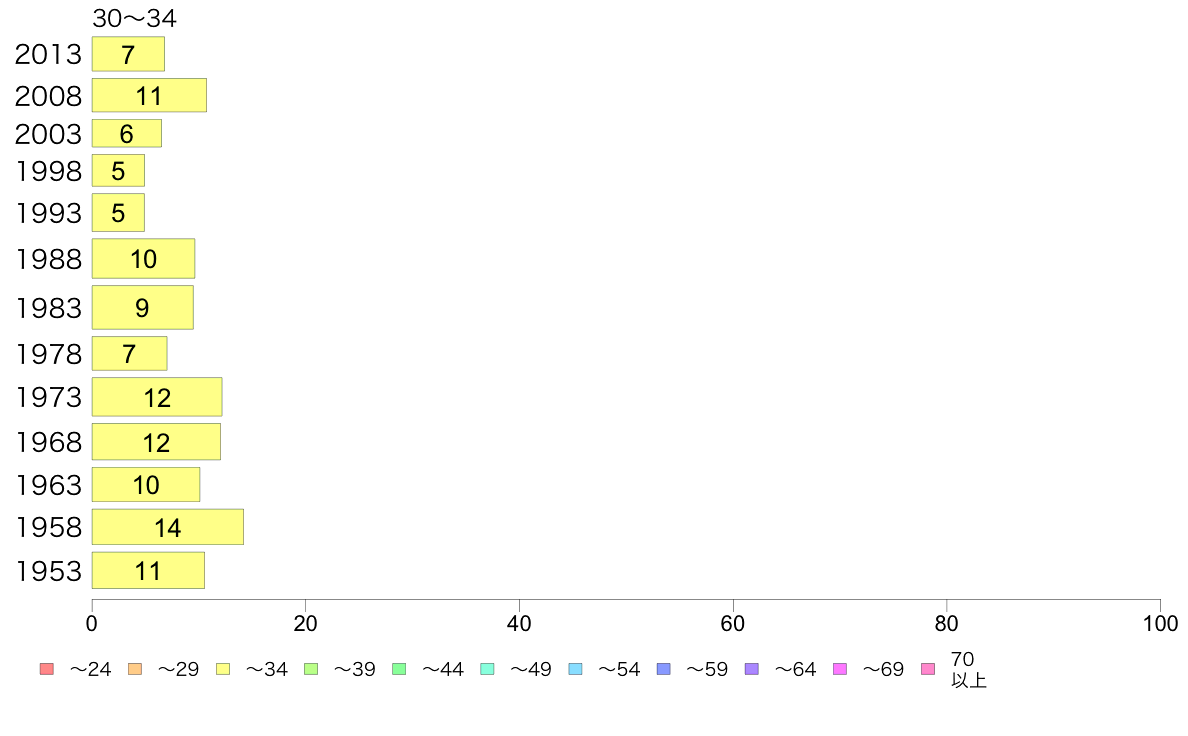Viewport: 1188px width, 736px height.
Task: Click the 1953 year label
Action: click(x=48, y=571)
